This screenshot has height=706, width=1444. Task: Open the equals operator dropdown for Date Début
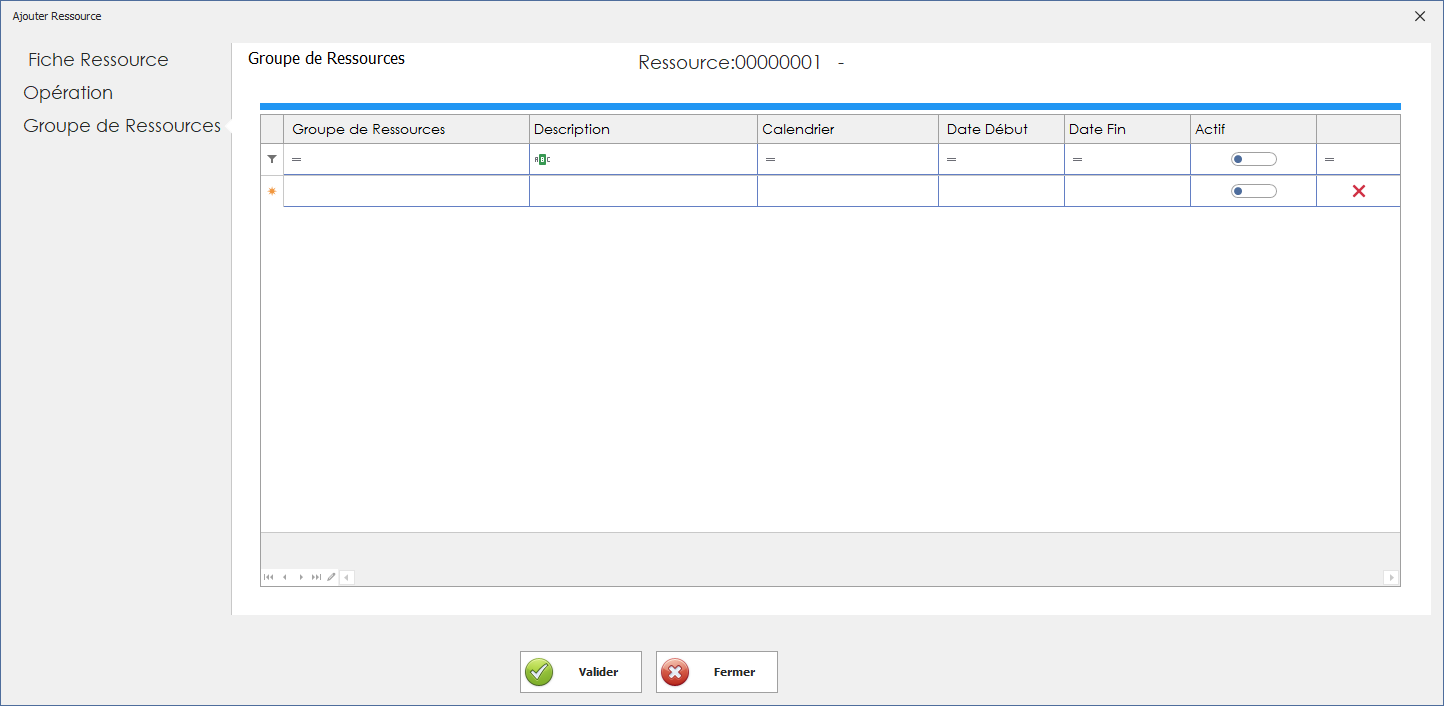click(x=949, y=158)
